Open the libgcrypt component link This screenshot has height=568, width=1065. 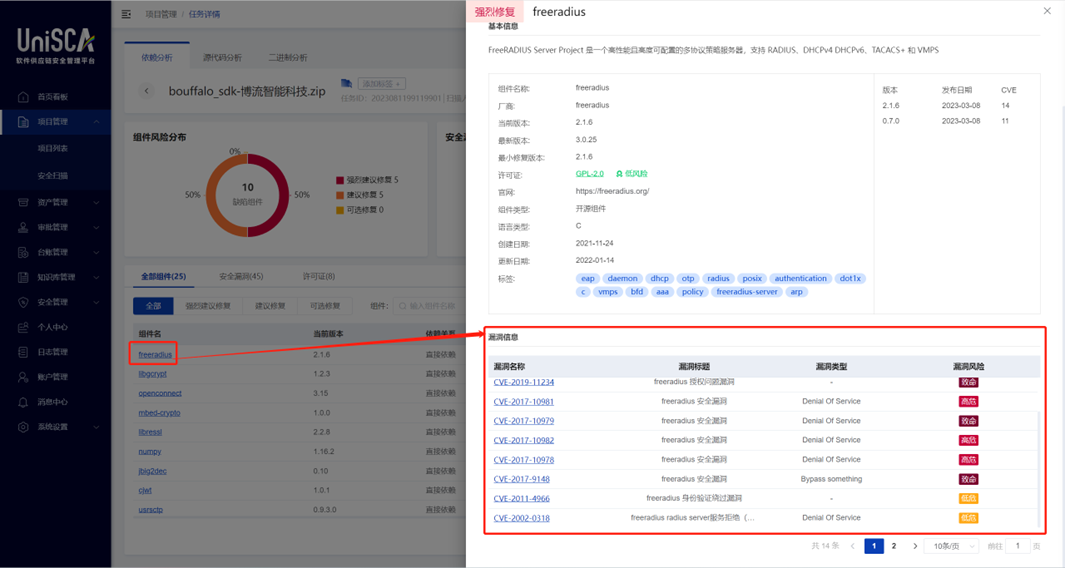click(152, 374)
